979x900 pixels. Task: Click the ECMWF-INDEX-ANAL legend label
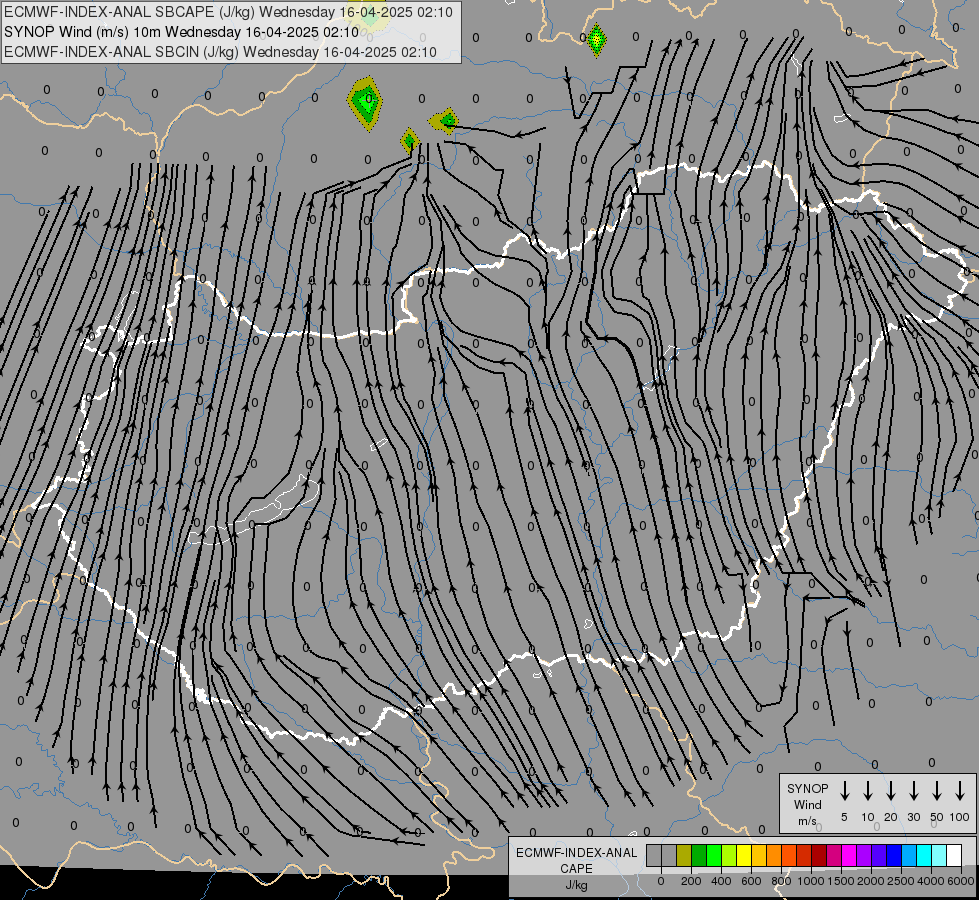point(576,853)
